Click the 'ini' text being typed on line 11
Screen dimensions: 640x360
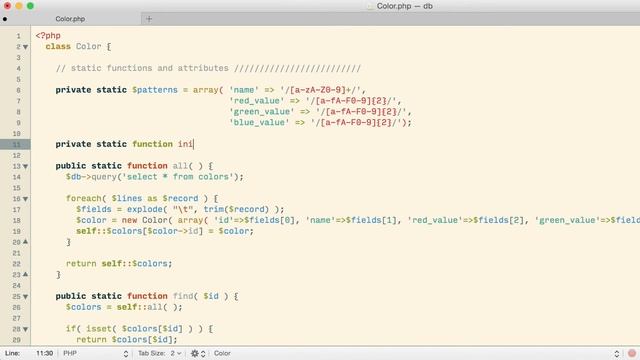[x=185, y=144]
